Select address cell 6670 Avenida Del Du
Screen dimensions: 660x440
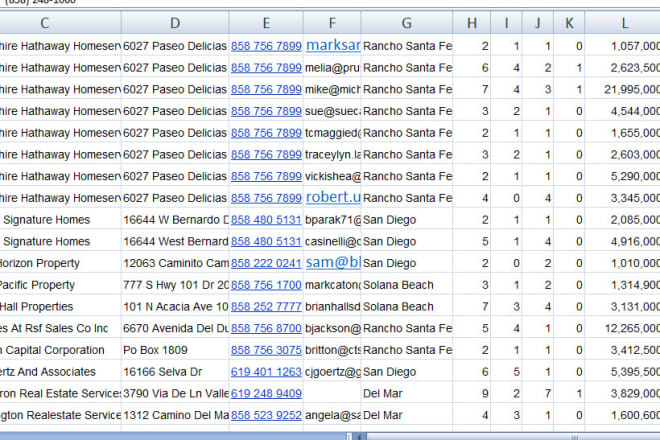(x=175, y=328)
